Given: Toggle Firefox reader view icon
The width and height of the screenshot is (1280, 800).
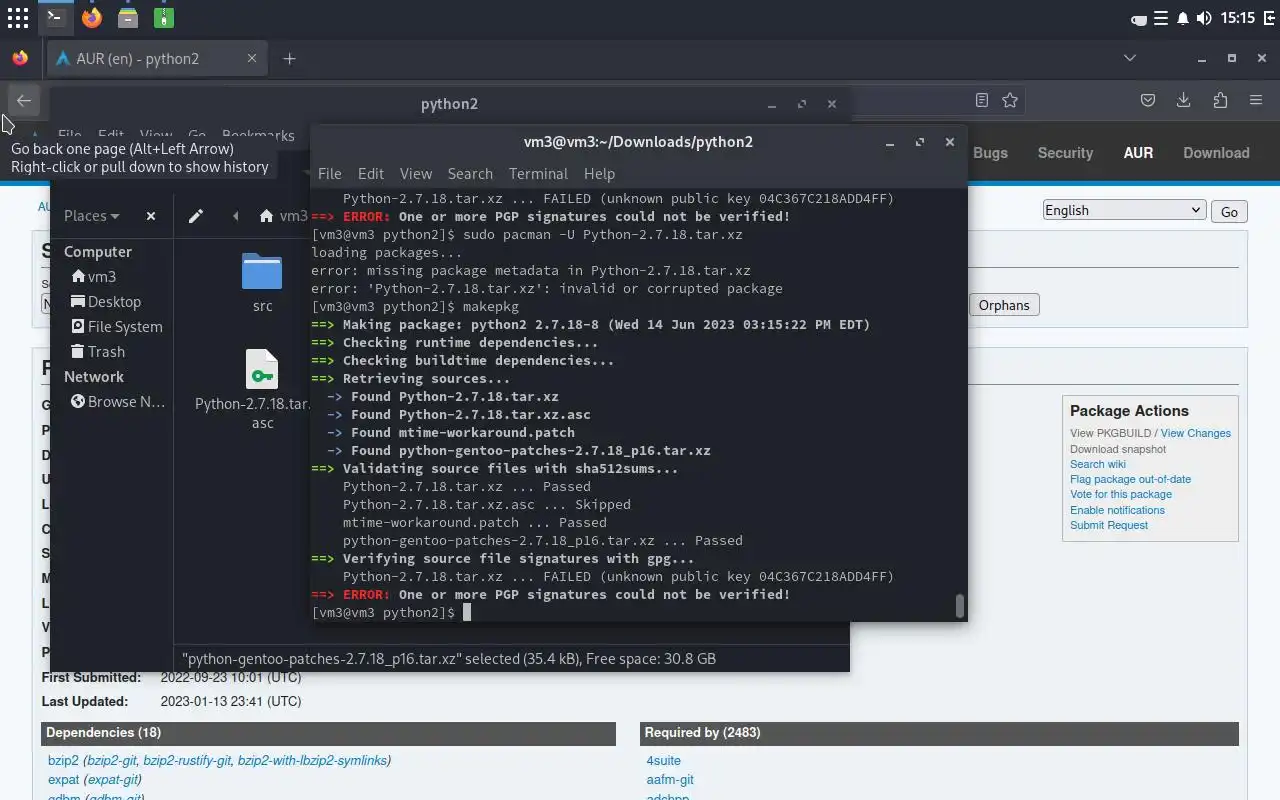Looking at the screenshot, I should pos(982,100).
